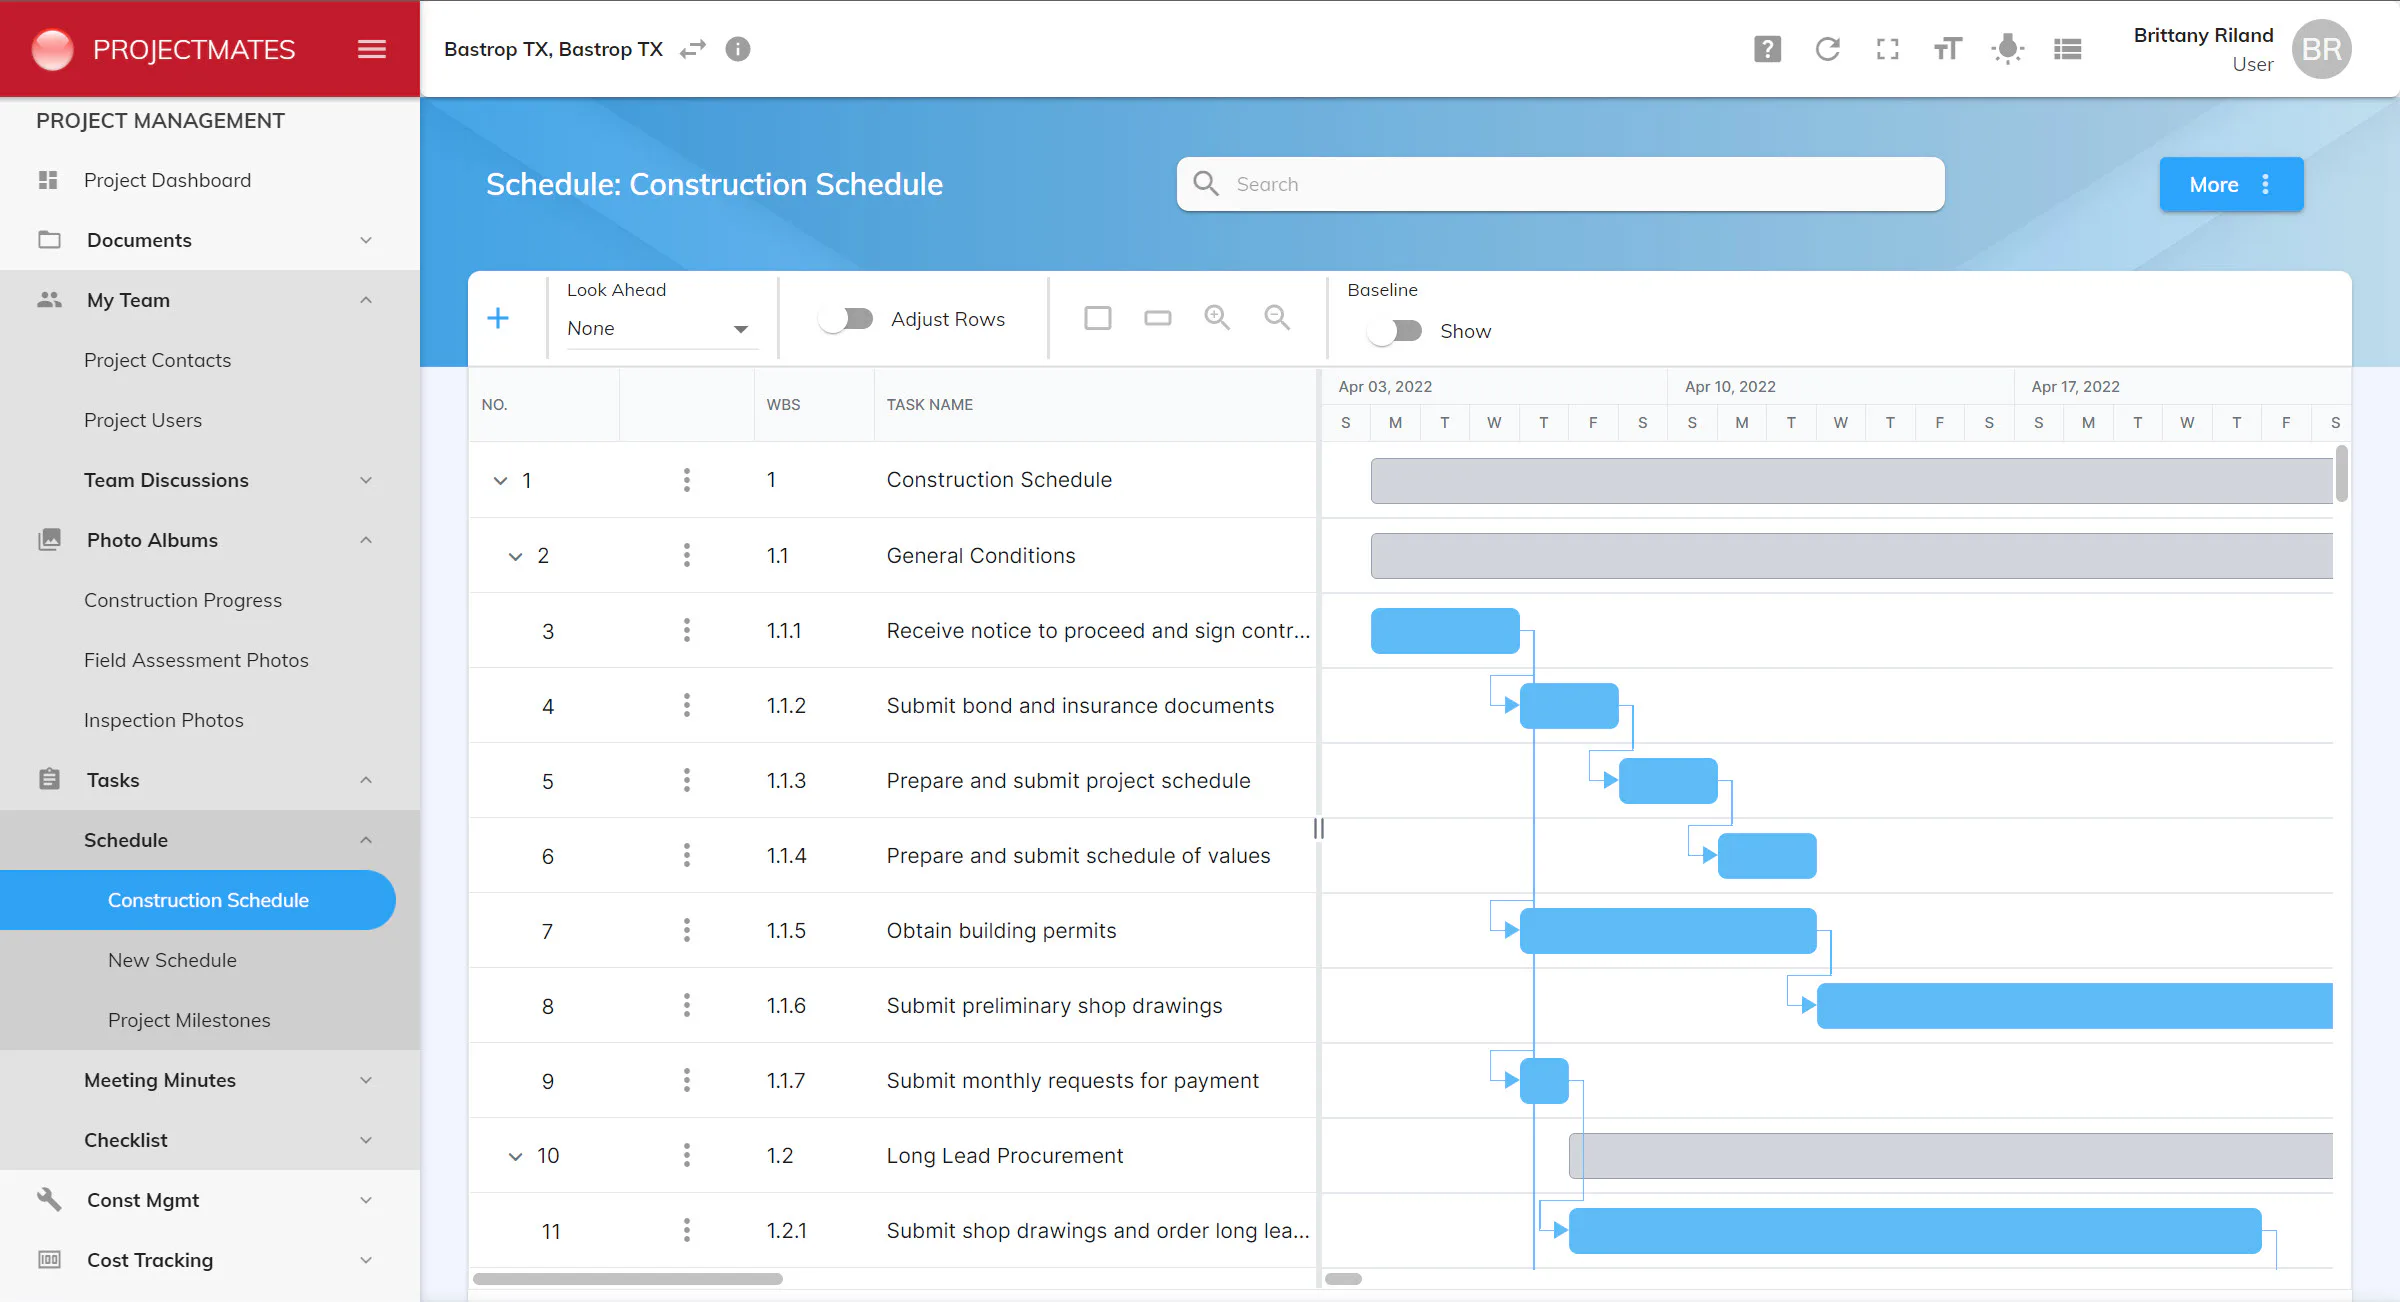The width and height of the screenshot is (2400, 1302).
Task: Enable the Baseline Show toggle
Action: coord(1395,331)
